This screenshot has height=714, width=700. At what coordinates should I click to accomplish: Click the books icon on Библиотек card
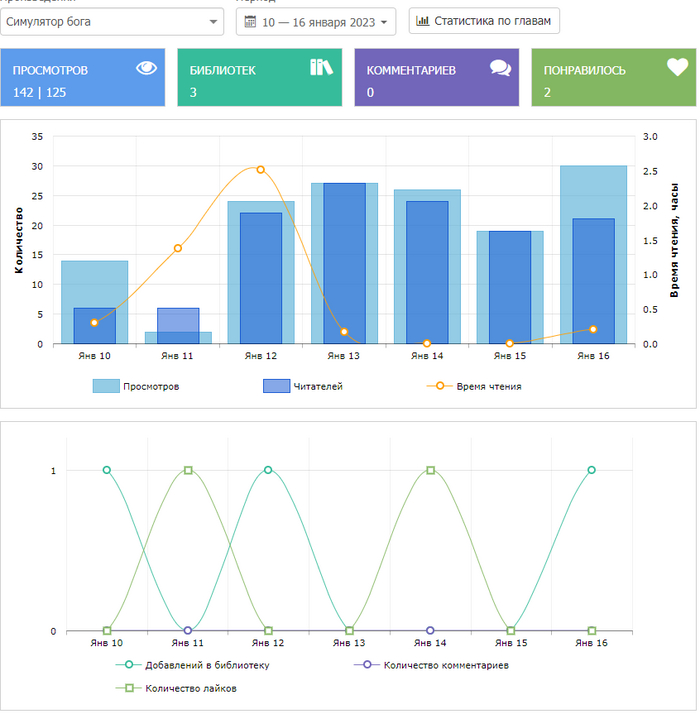click(x=322, y=67)
